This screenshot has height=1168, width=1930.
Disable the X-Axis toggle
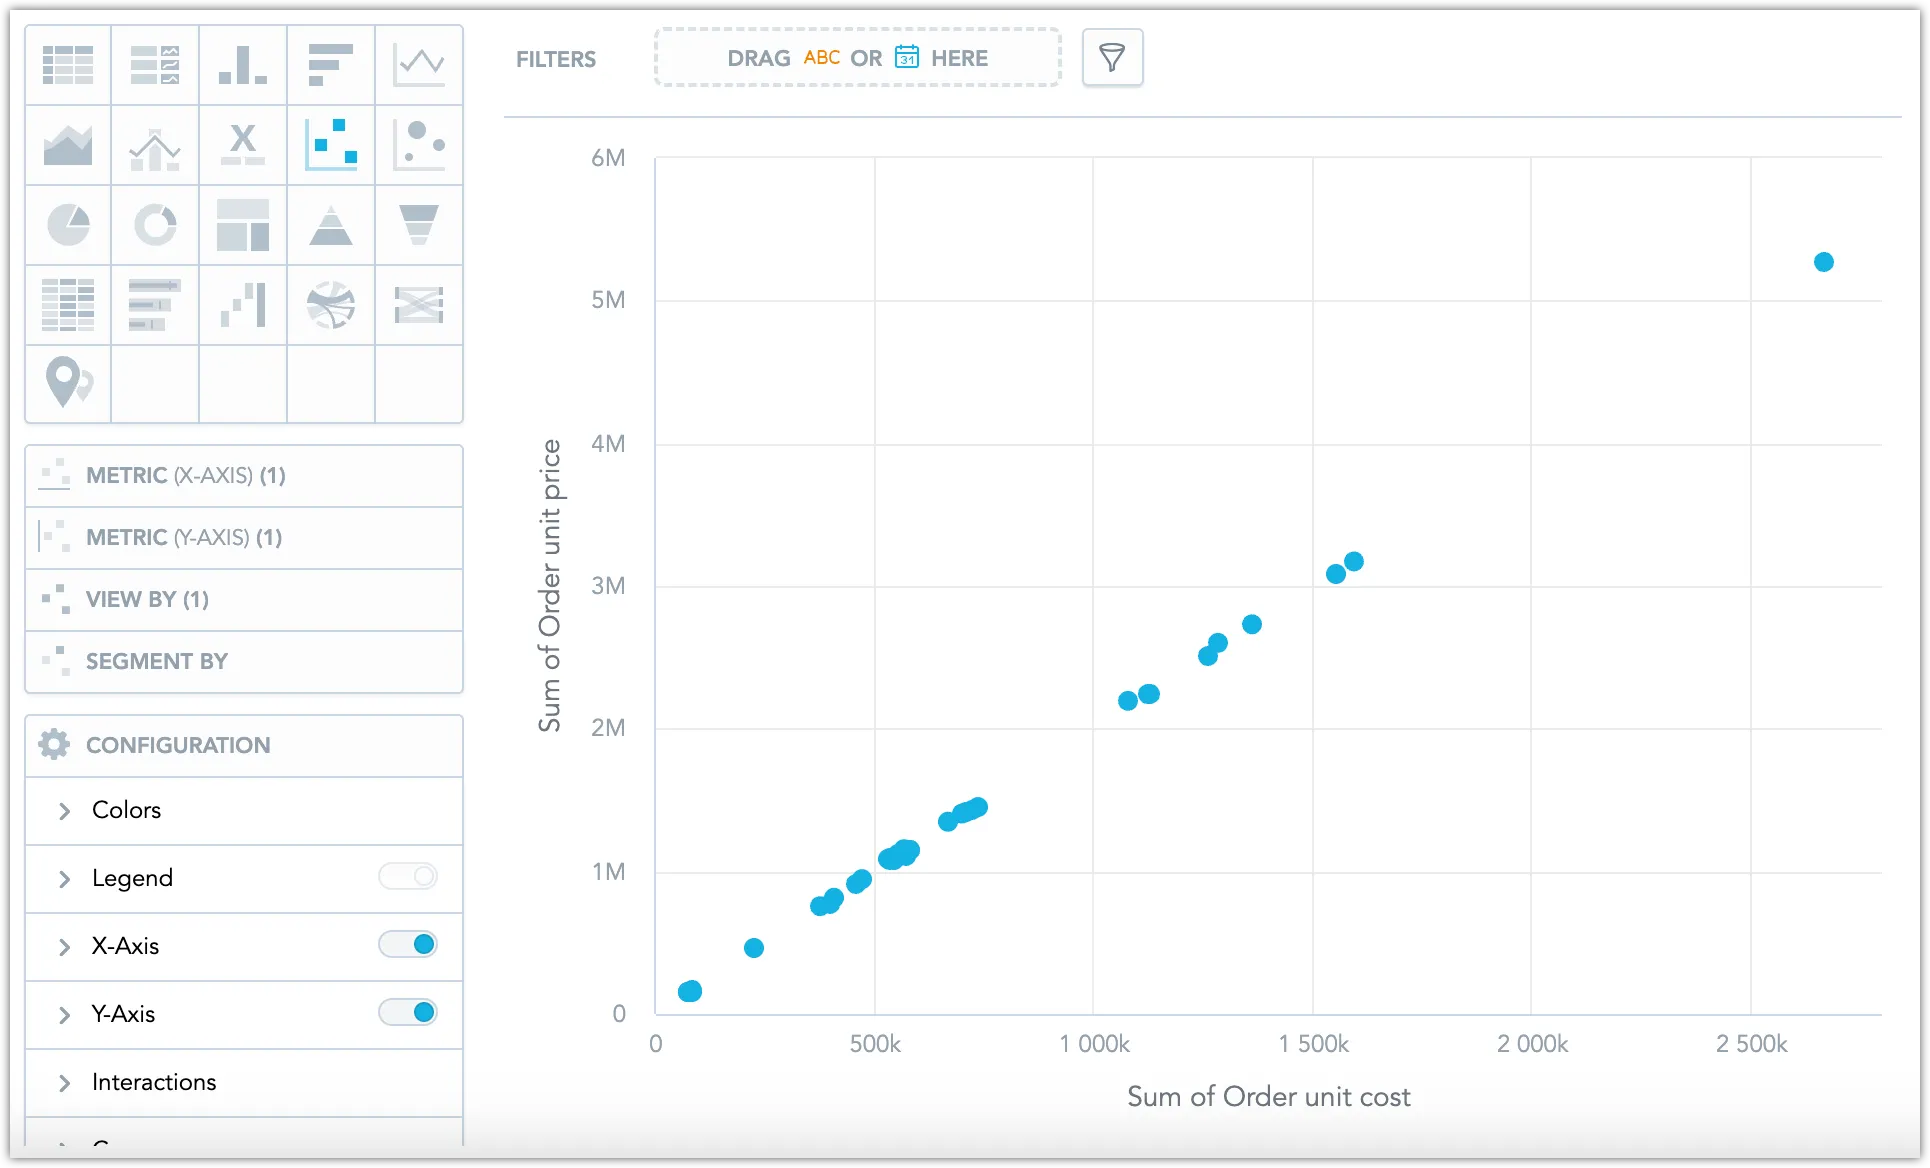coord(408,944)
